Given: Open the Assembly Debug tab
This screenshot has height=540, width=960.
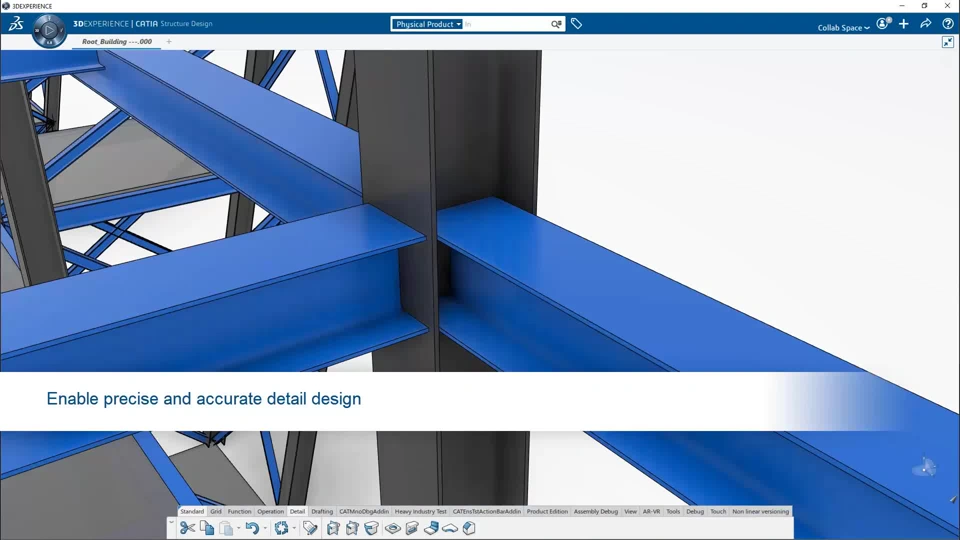Looking at the screenshot, I should pyautogui.click(x=596, y=511).
